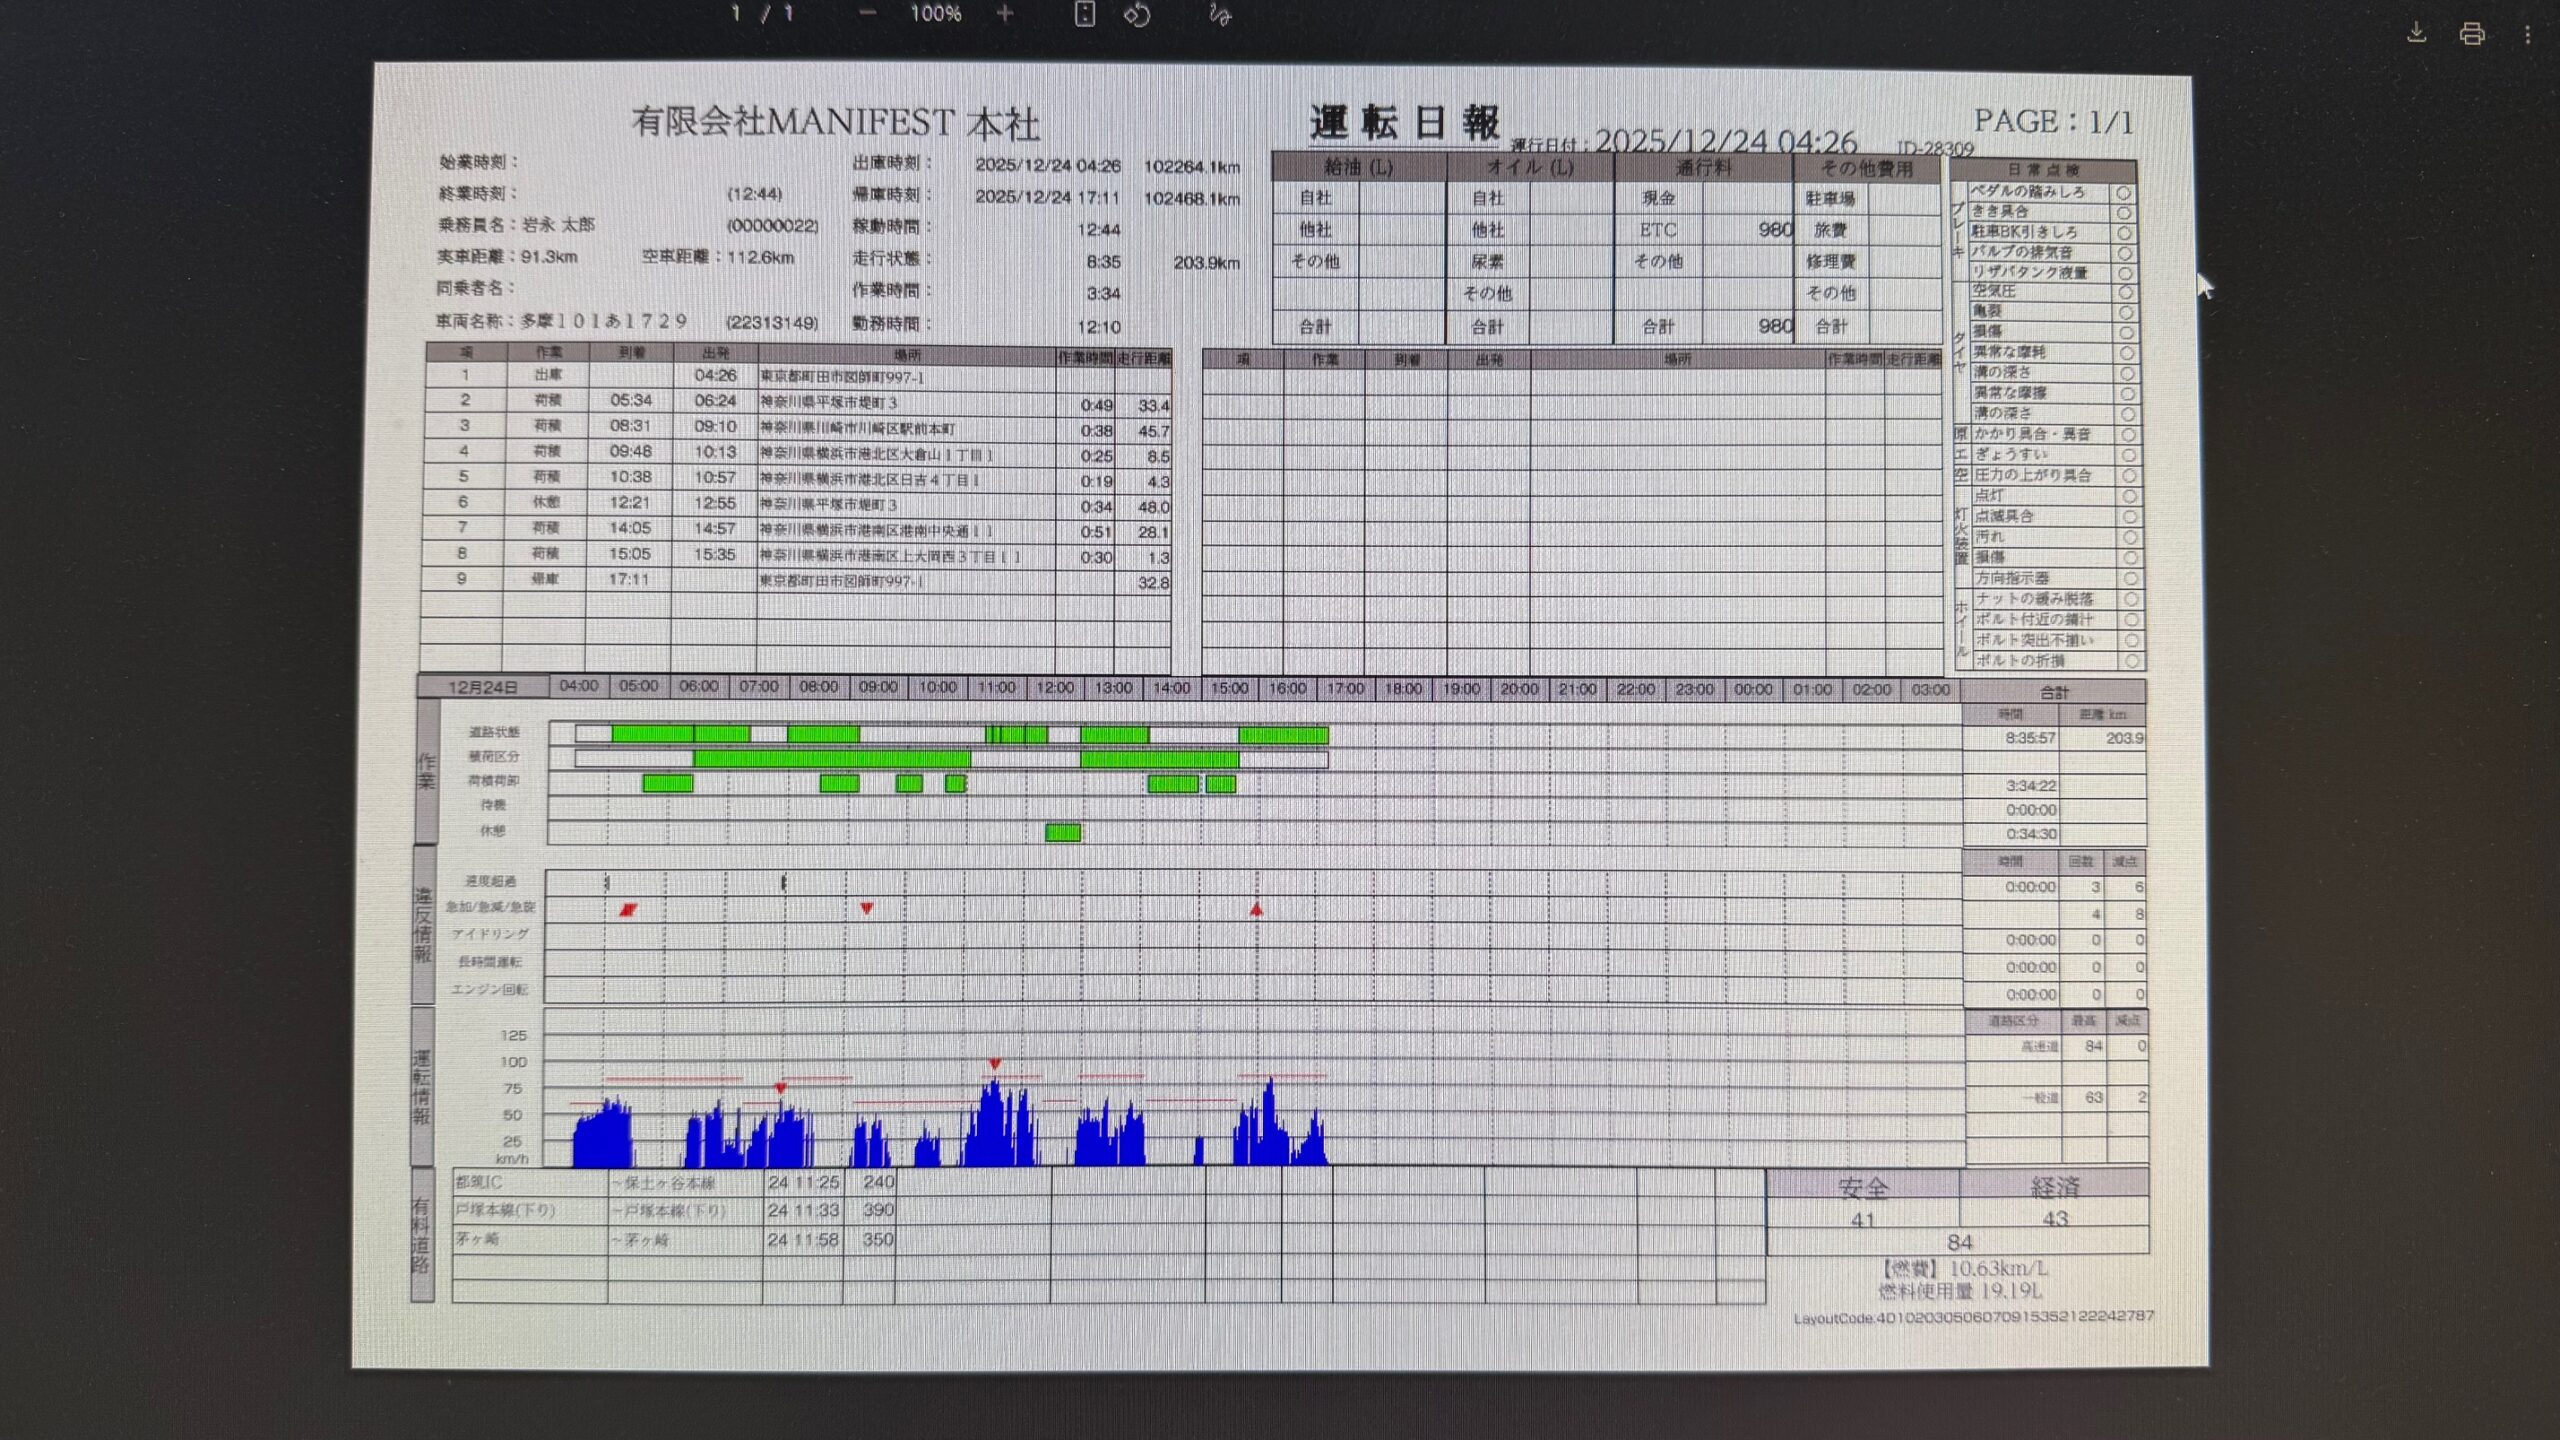Zoom out with the minus button
The image size is (2560, 1440).
tap(867, 14)
